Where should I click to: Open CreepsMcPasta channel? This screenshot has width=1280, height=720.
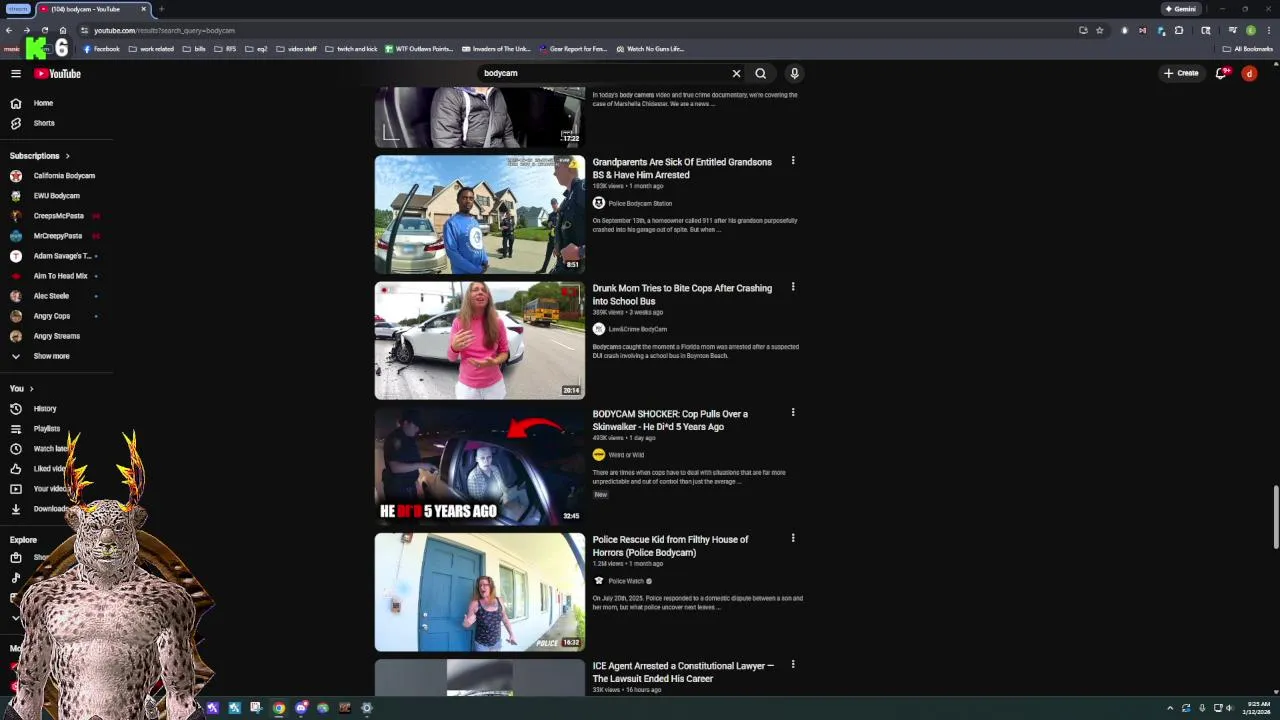click(56, 216)
